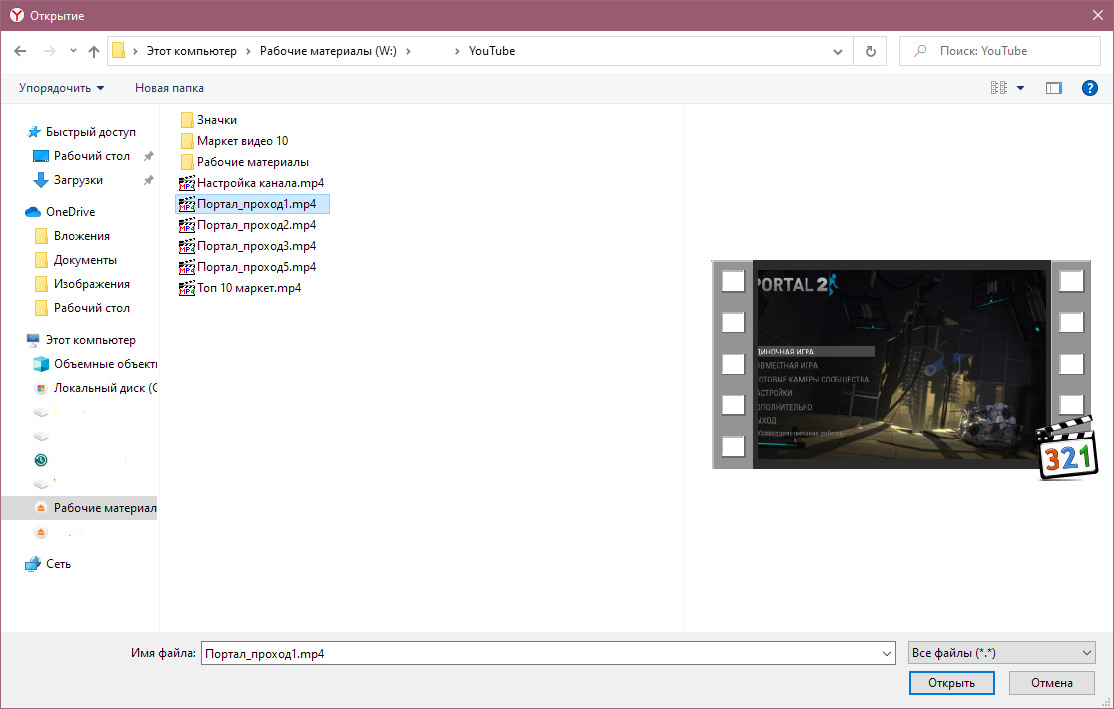1114x709 pixels.
Task: Expand chevron after Этот компьютер breadcrumb
Action: coord(249,51)
